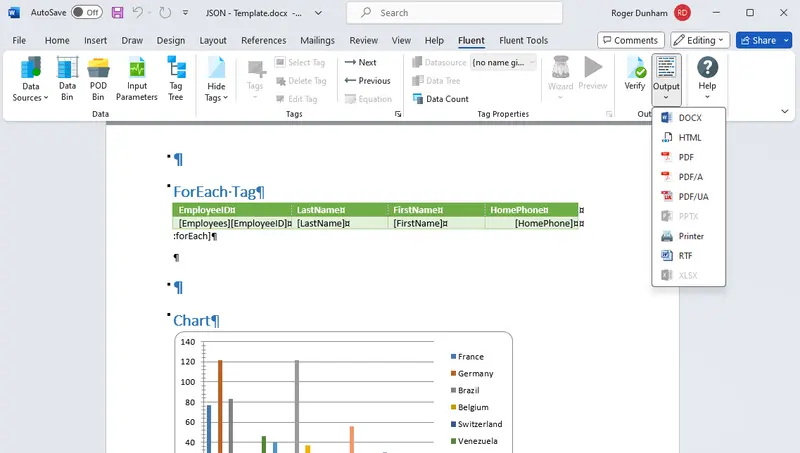Screen dimensions: 800x453
Task: Click the Chart heading
Action: pos(194,320)
